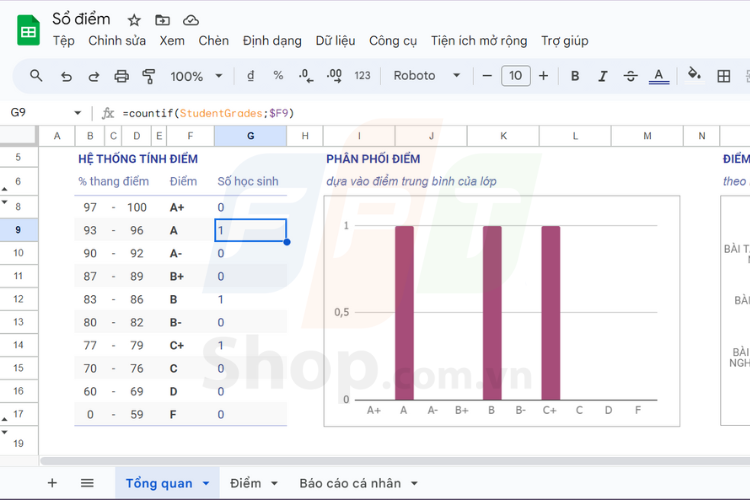The height and width of the screenshot is (500, 750).
Task: Activate the paint format tool
Action: [x=149, y=76]
